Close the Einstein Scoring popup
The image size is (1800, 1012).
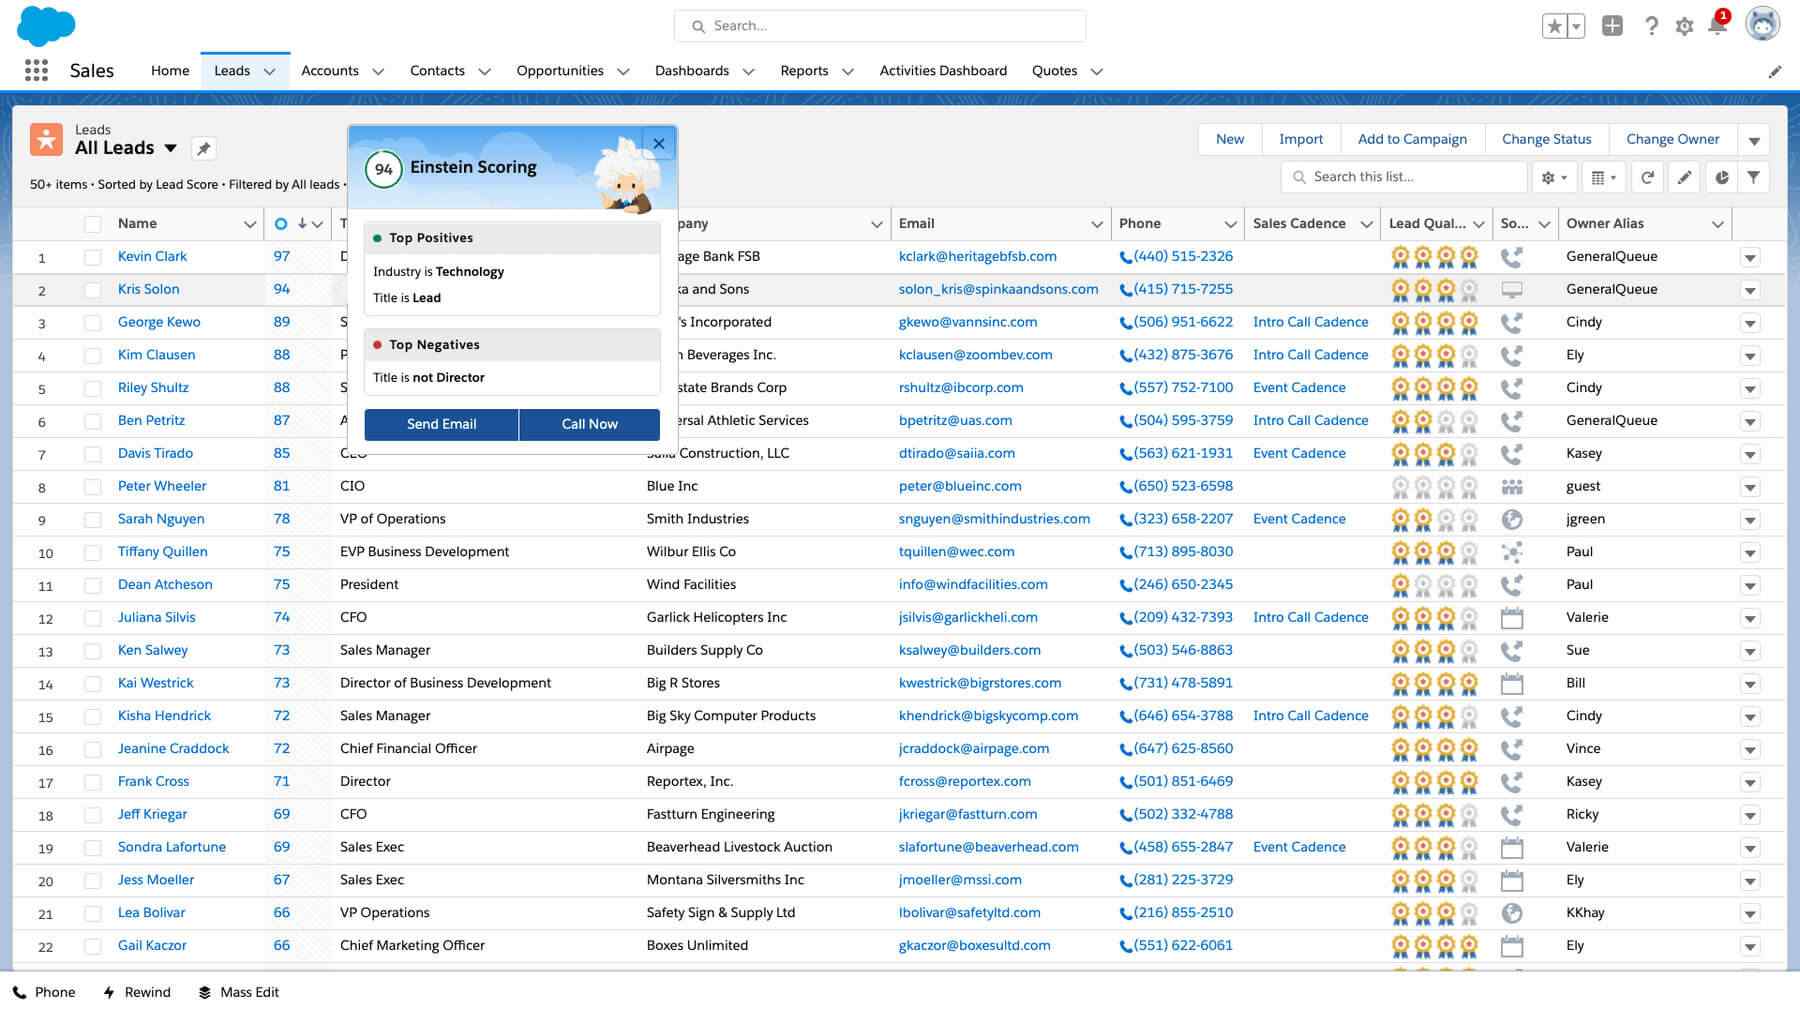point(659,143)
